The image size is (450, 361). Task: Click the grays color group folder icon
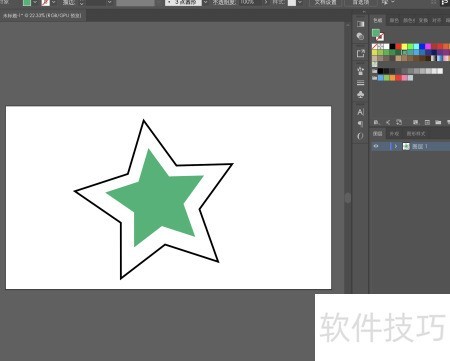click(x=375, y=71)
